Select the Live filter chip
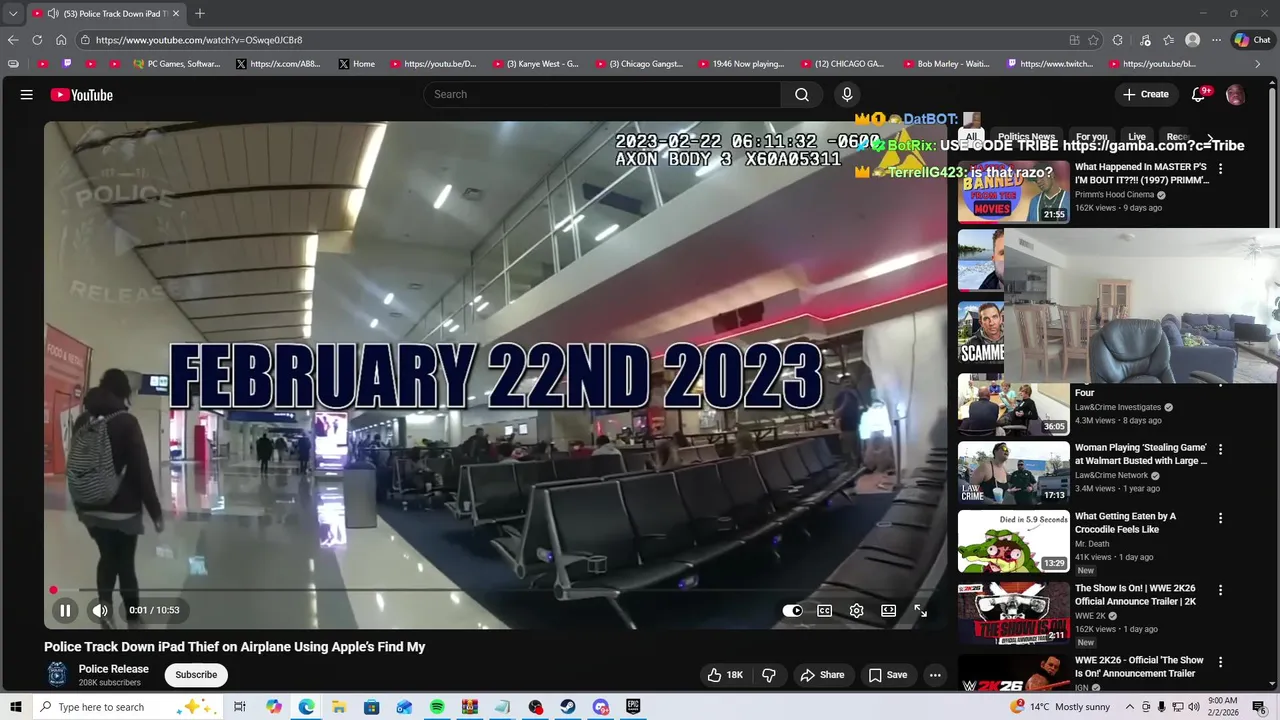This screenshot has height=720, width=1280. click(x=1137, y=137)
